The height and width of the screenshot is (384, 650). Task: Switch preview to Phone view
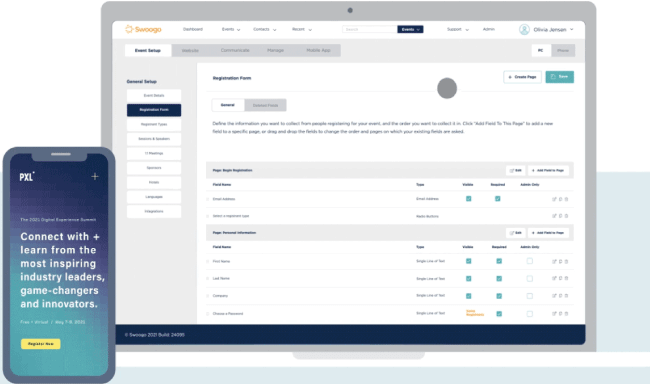(x=563, y=51)
